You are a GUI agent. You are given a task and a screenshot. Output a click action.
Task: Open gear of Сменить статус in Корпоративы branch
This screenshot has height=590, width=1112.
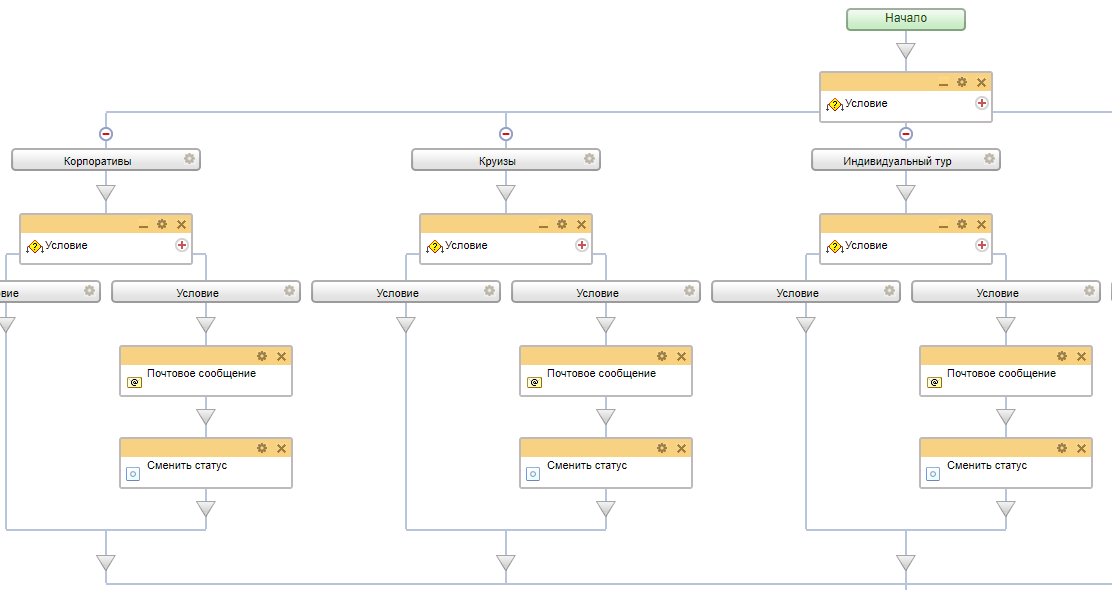pos(262,448)
